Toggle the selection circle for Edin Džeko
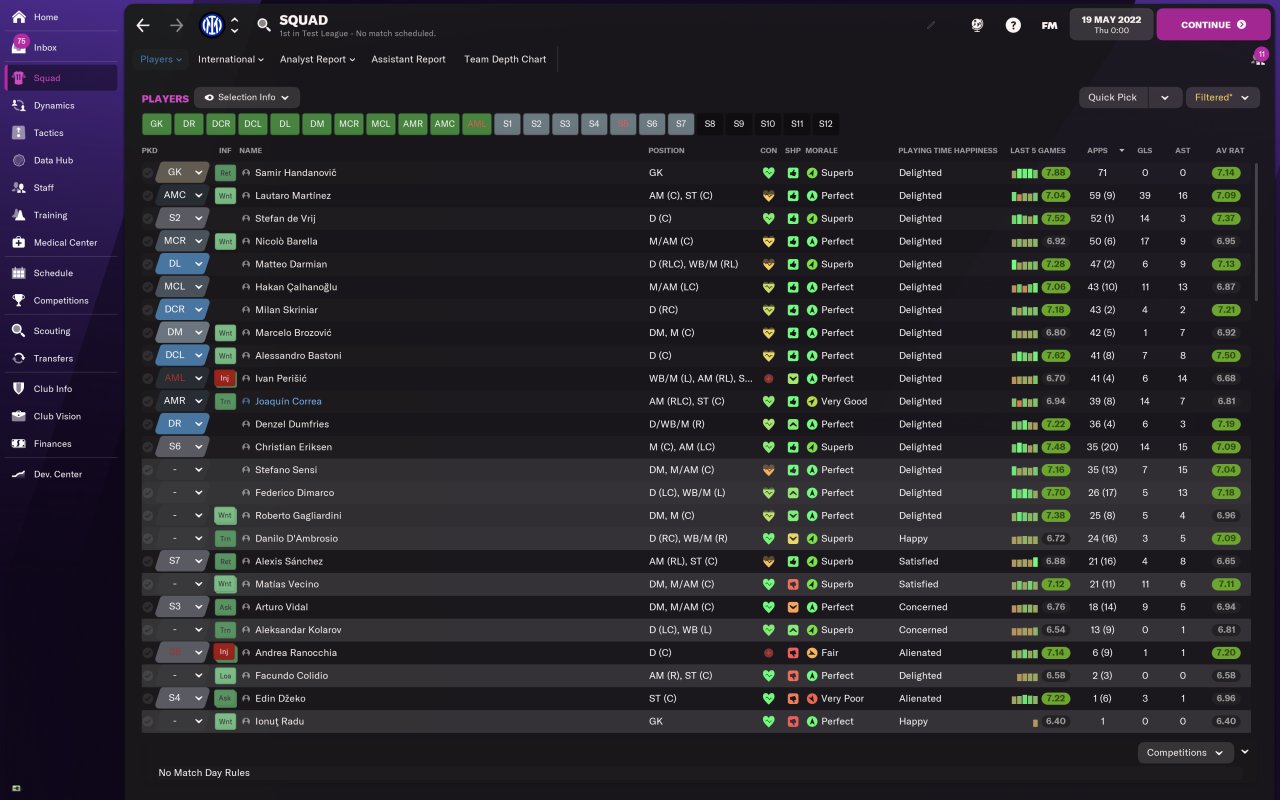1280x800 pixels. click(x=148, y=699)
